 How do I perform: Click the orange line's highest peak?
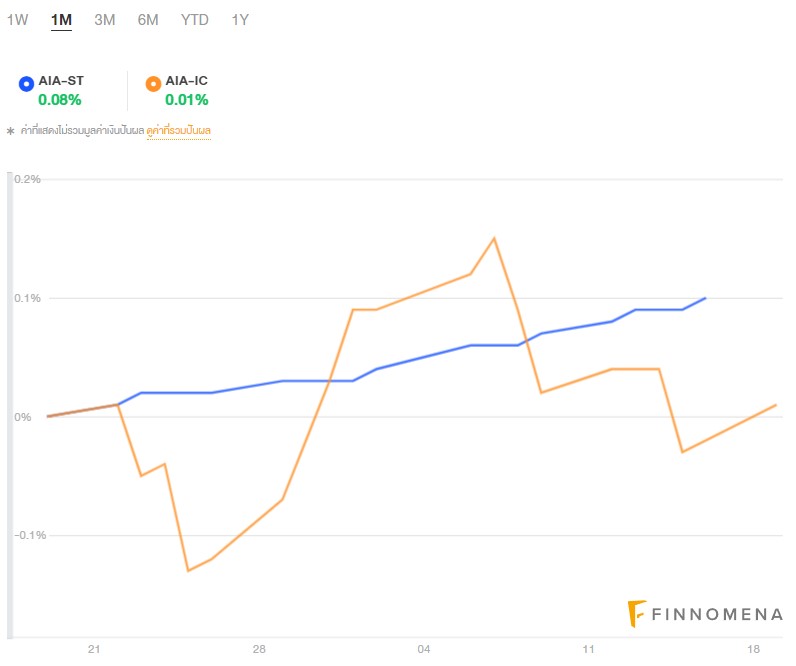point(494,238)
